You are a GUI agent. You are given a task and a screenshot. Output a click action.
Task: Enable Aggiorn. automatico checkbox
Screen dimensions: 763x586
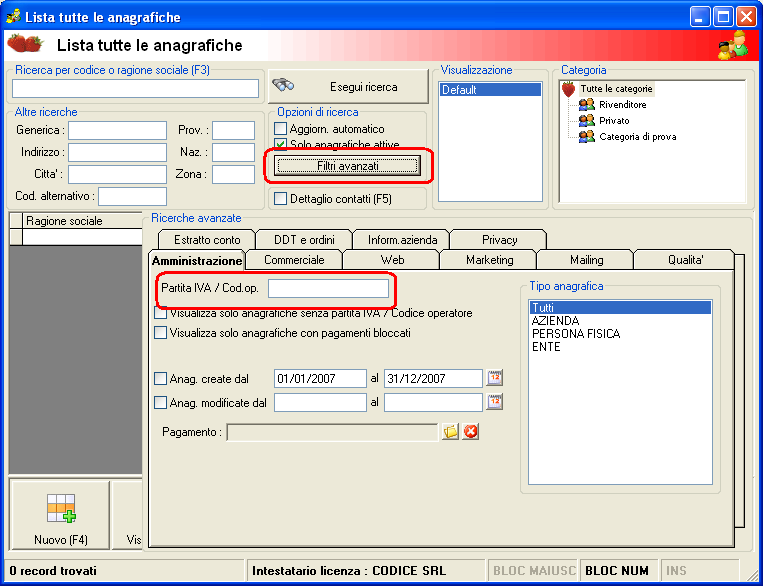[280, 129]
